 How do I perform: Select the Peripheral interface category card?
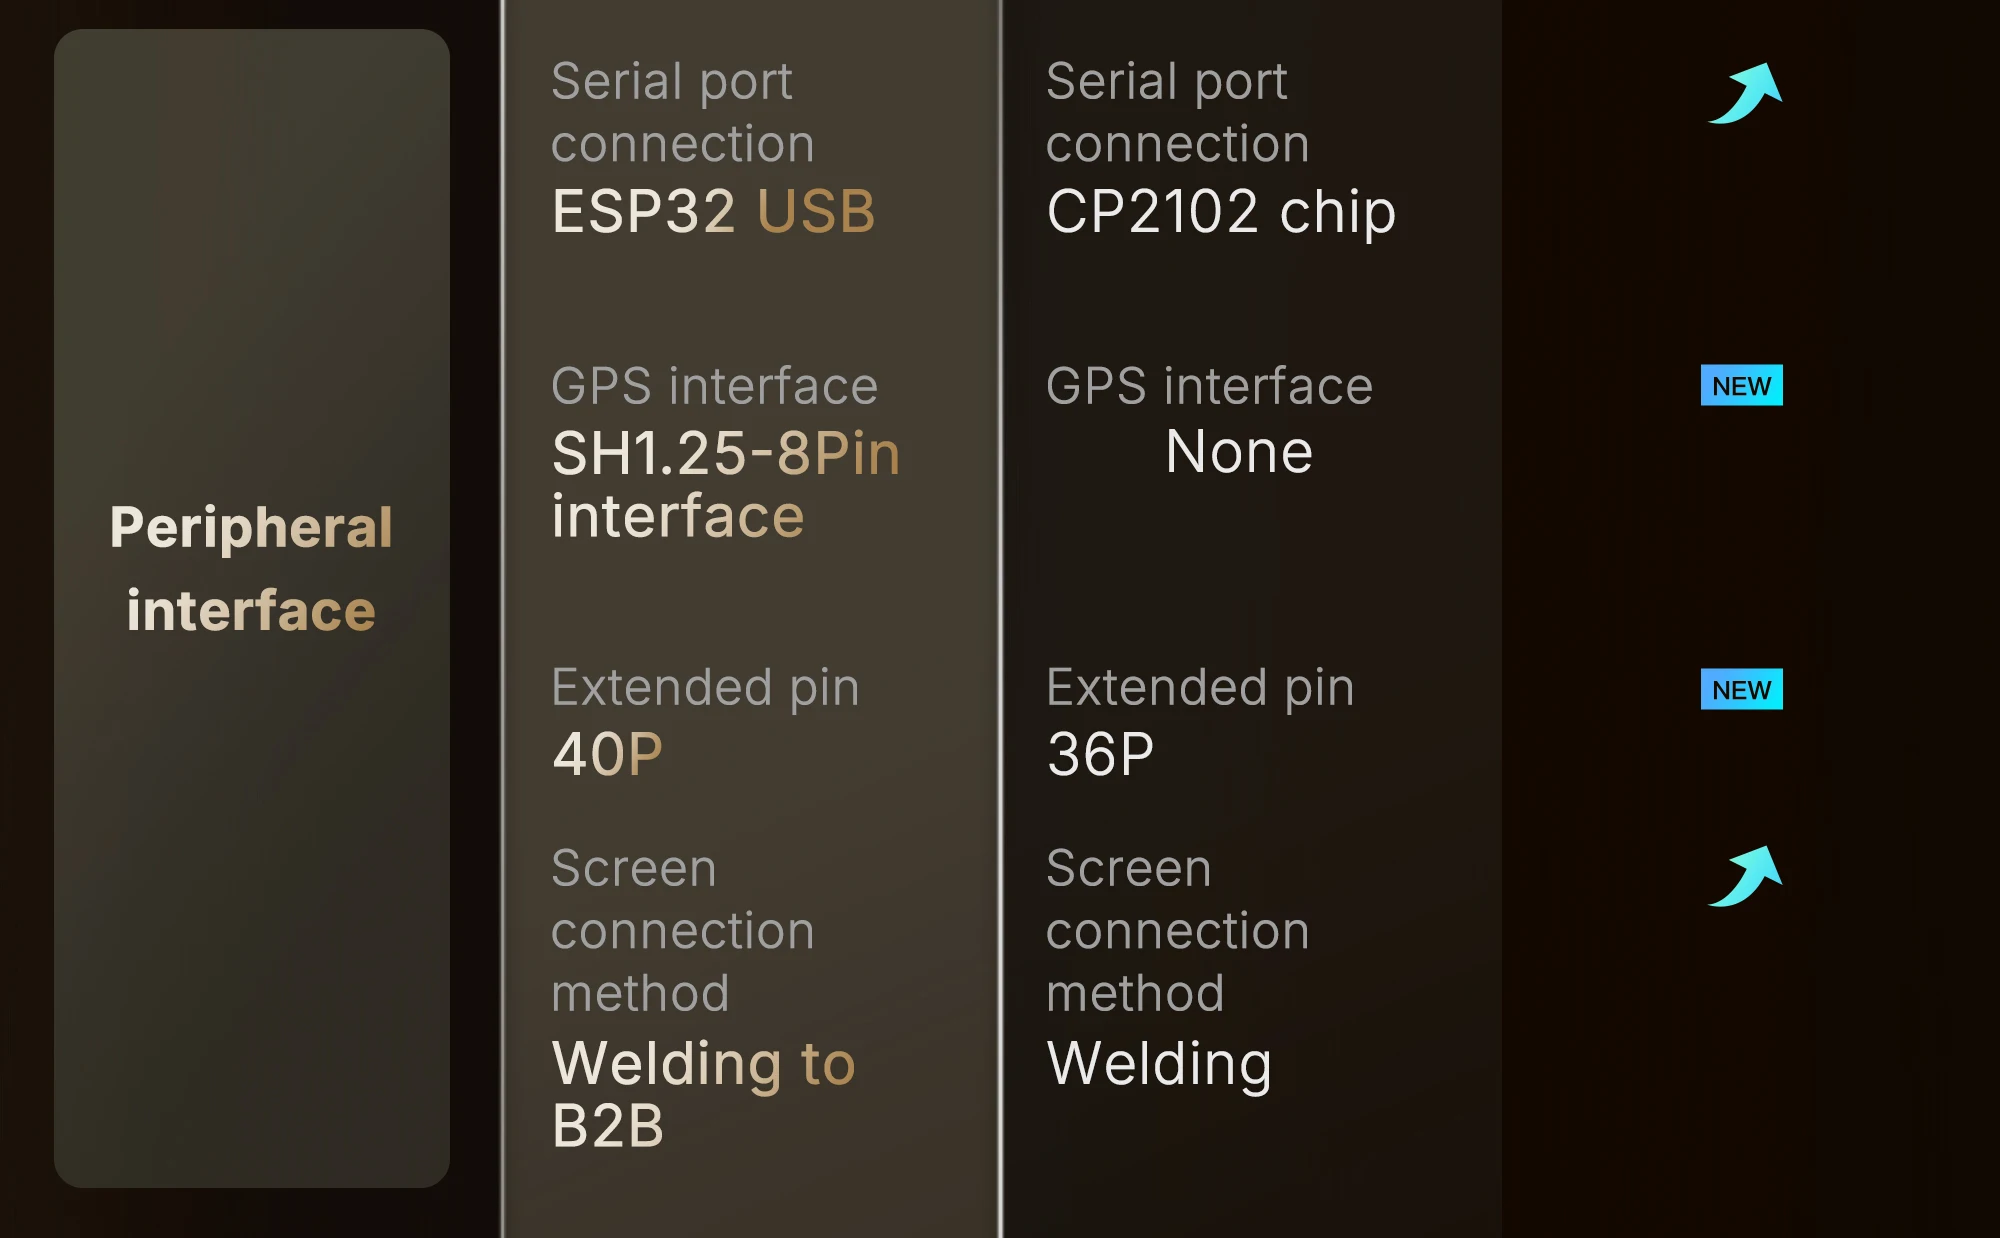[252, 608]
